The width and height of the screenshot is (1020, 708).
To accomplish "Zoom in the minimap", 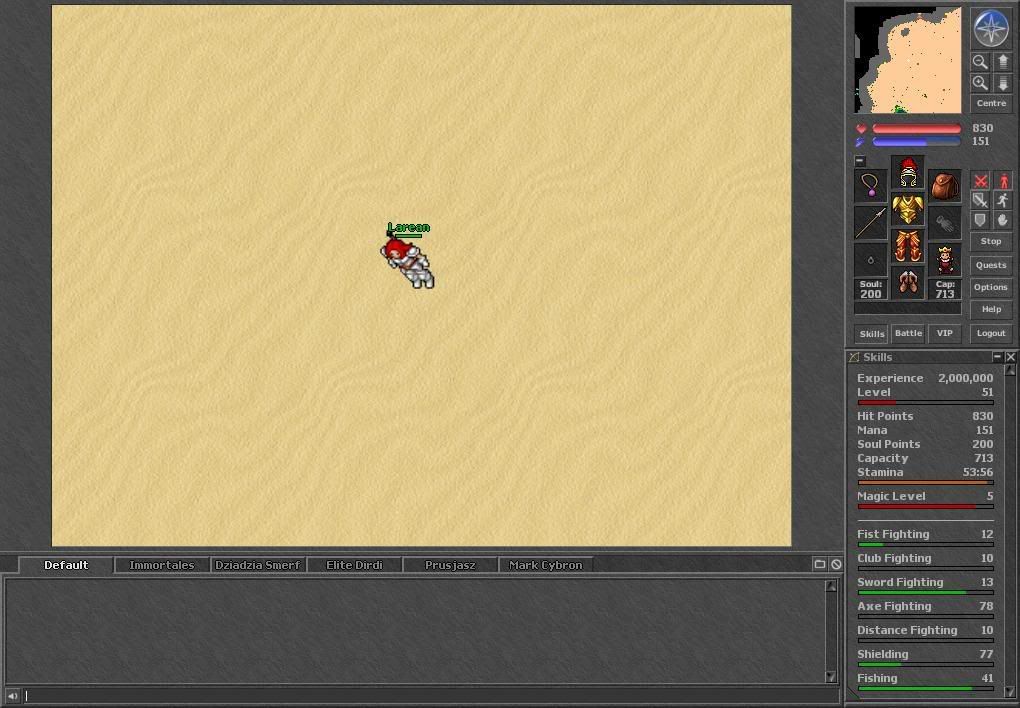I will pyautogui.click(x=980, y=83).
